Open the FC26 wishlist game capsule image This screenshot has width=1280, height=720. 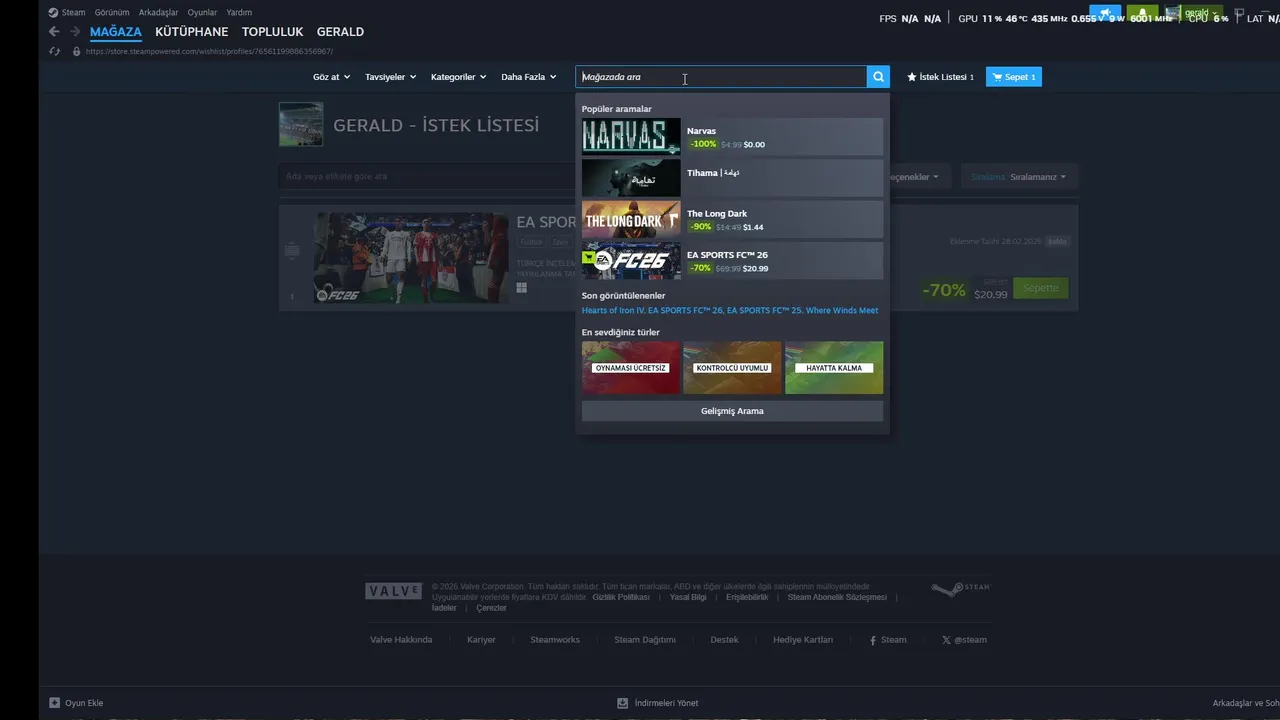[x=411, y=258]
